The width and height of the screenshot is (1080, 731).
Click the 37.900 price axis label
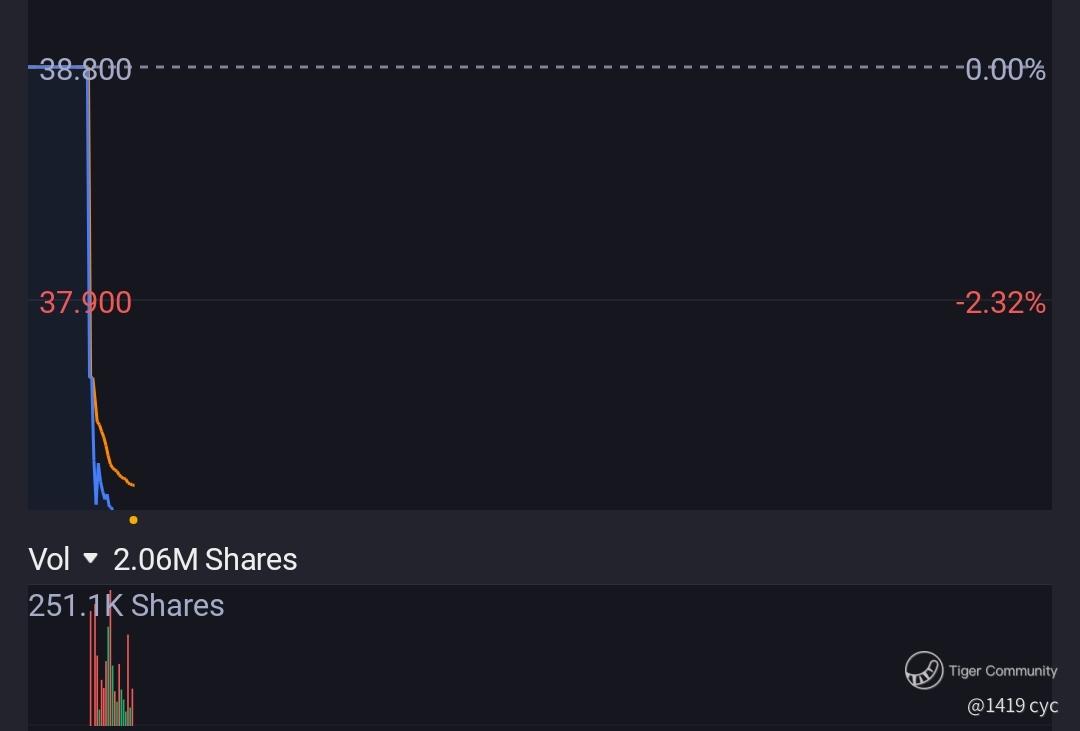click(x=85, y=302)
